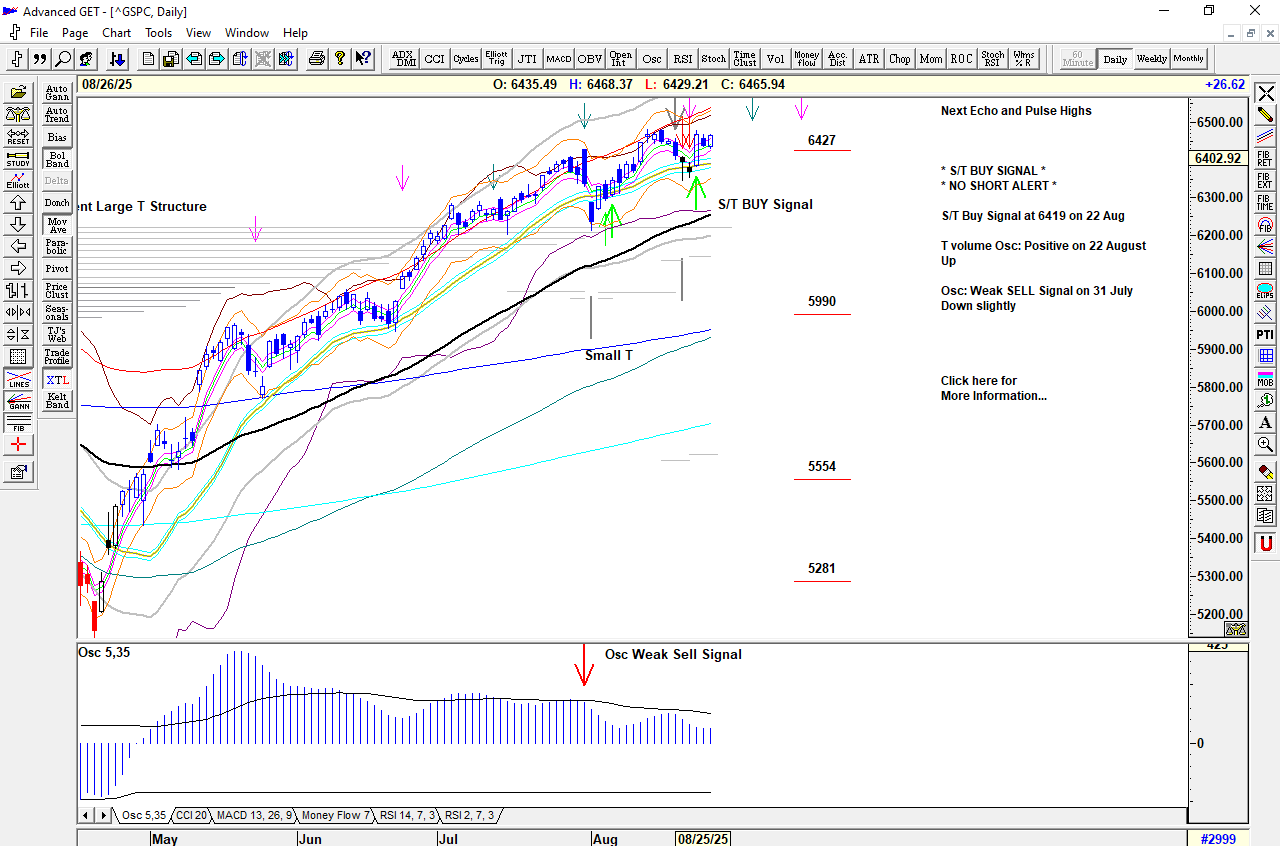Screen dimensions: 1280x846
Task: Toggle the Mov Ave study button
Action: point(57,226)
